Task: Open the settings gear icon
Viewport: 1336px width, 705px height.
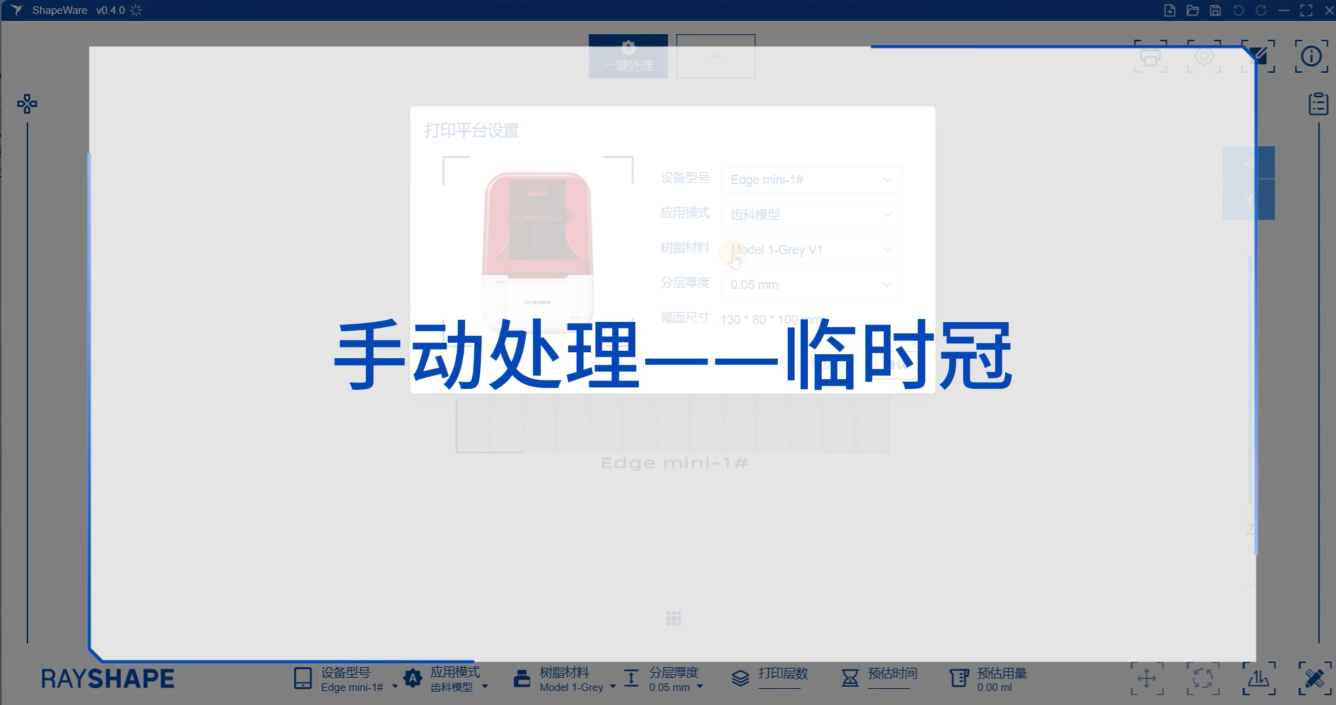Action: (x=1204, y=57)
